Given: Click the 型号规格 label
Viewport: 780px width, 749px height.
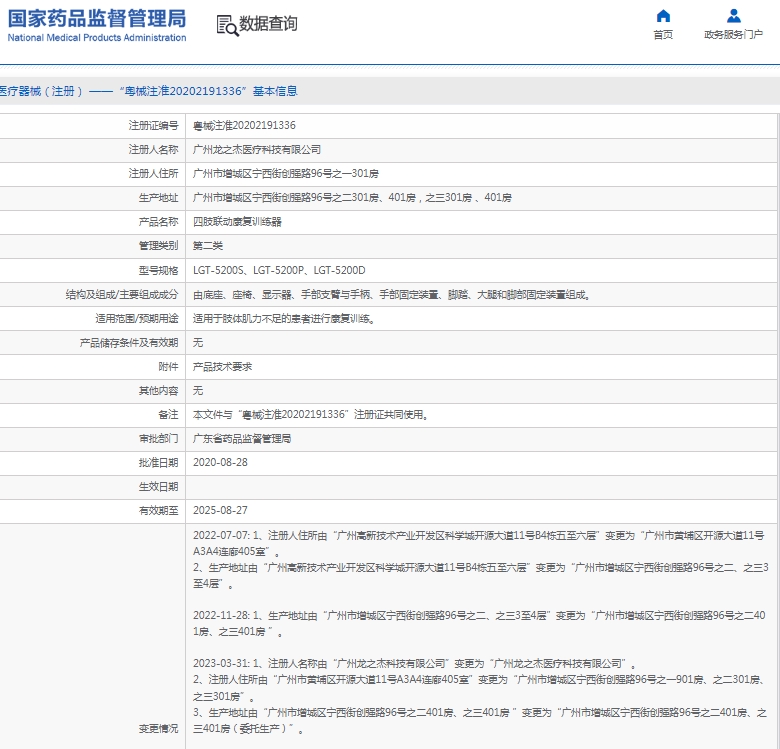Looking at the screenshot, I should [x=158, y=270].
